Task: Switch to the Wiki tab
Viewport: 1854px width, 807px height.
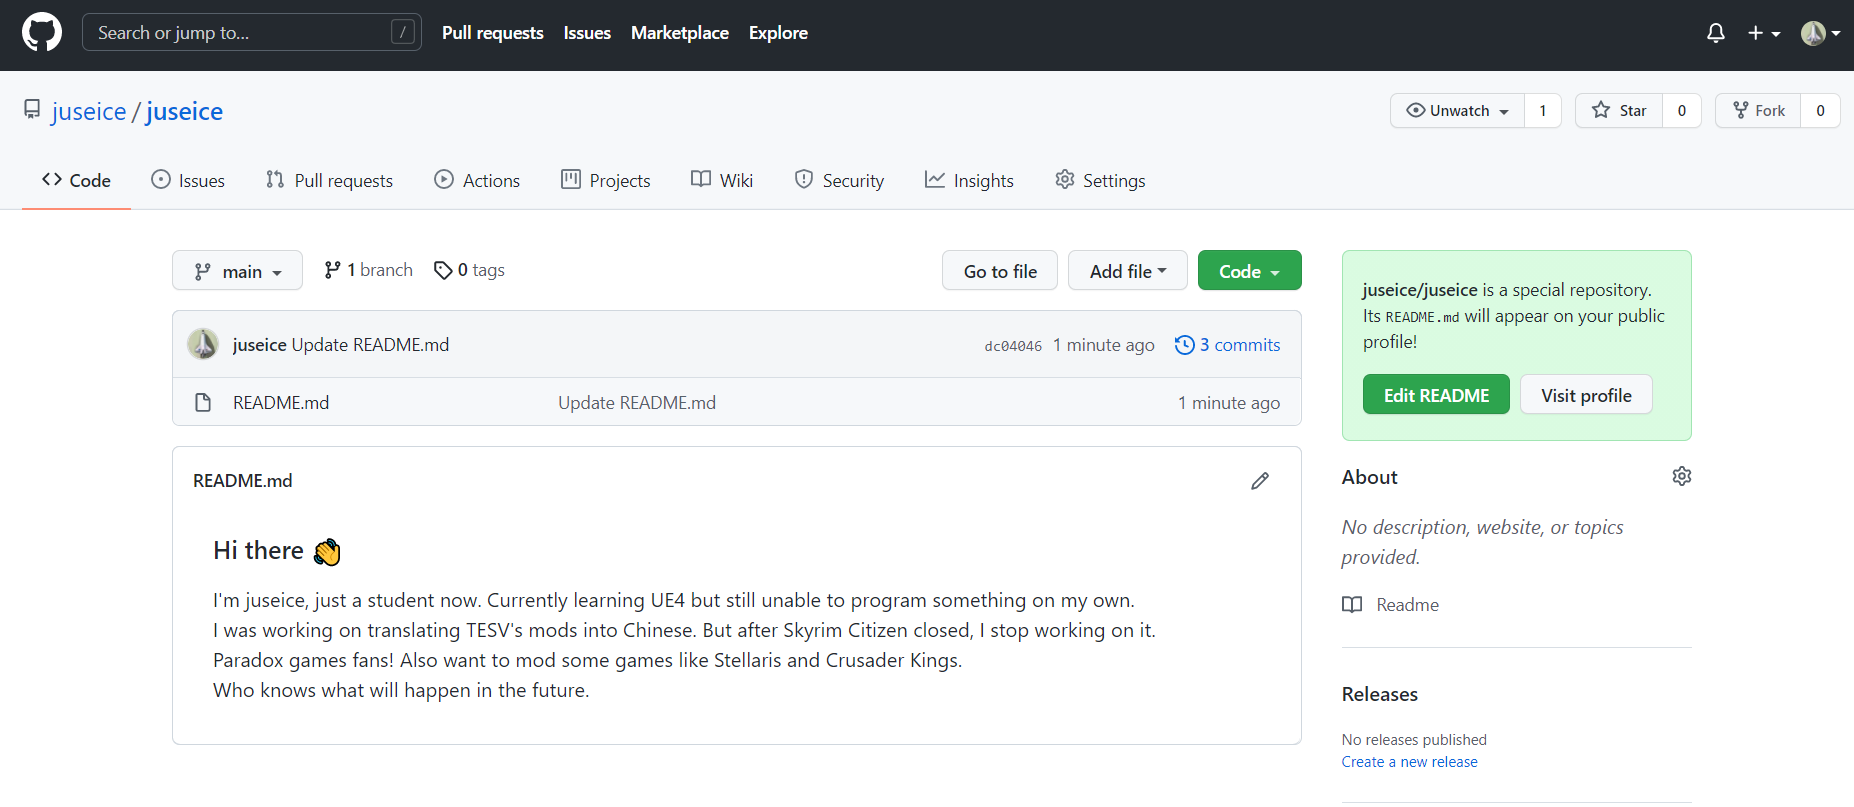Action: 722,180
